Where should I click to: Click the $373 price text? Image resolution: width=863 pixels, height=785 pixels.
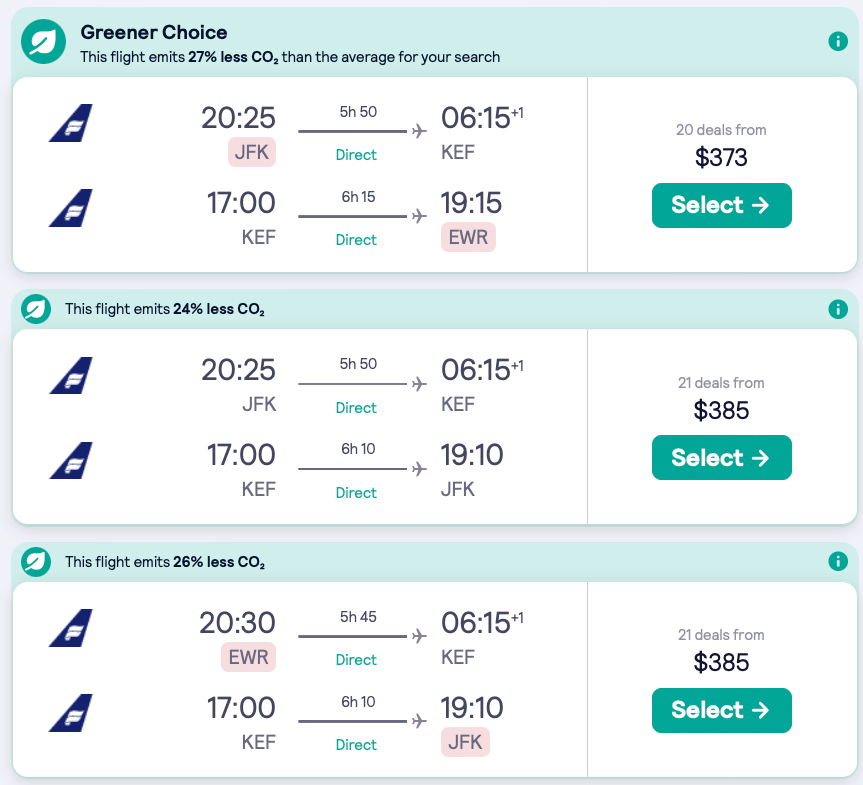click(721, 157)
